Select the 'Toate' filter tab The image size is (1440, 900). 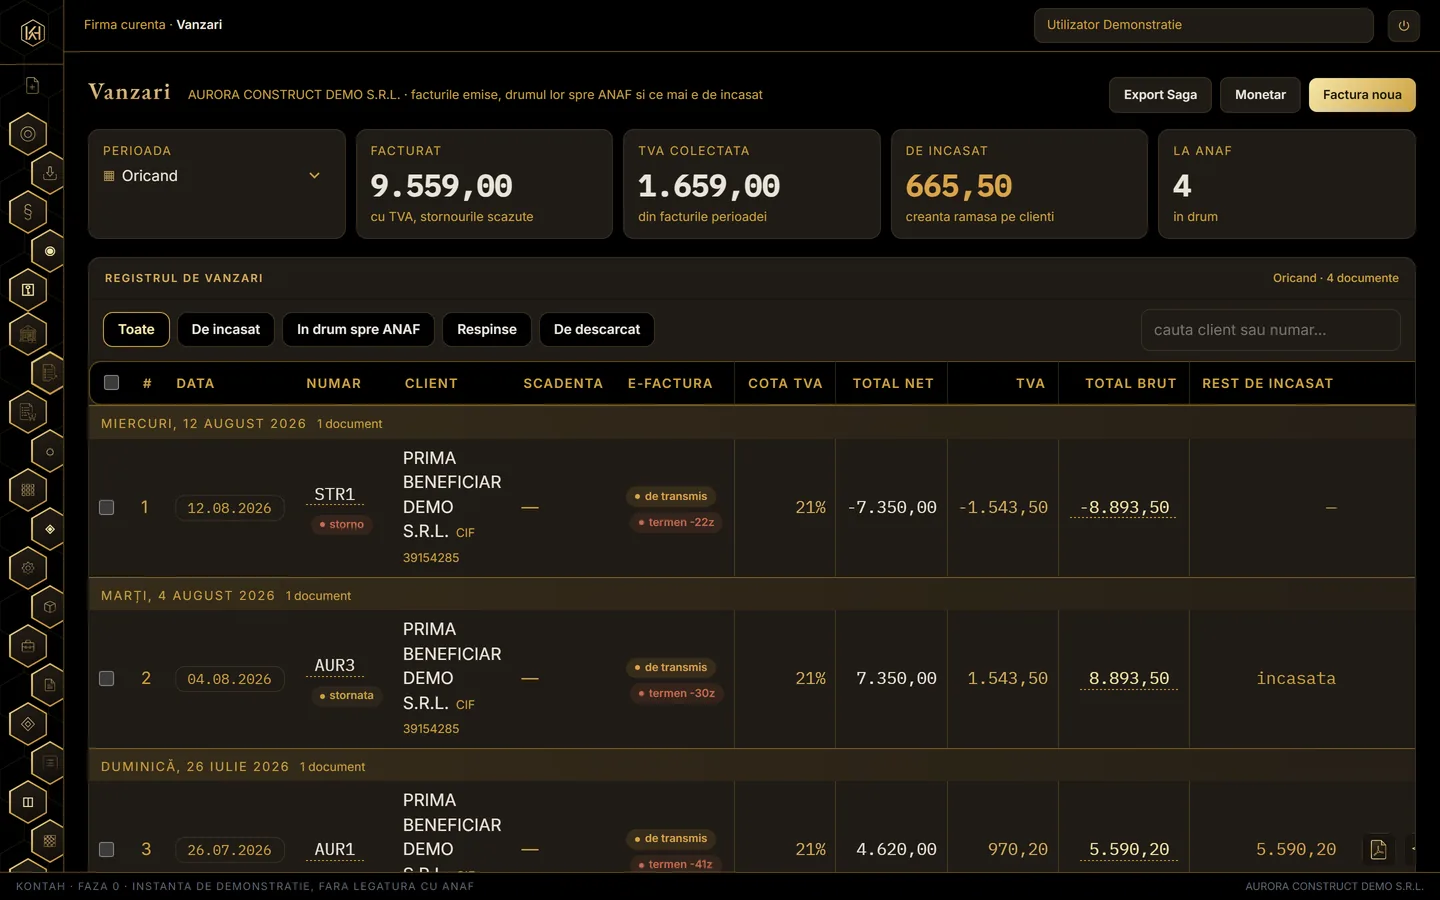pyautogui.click(x=136, y=330)
